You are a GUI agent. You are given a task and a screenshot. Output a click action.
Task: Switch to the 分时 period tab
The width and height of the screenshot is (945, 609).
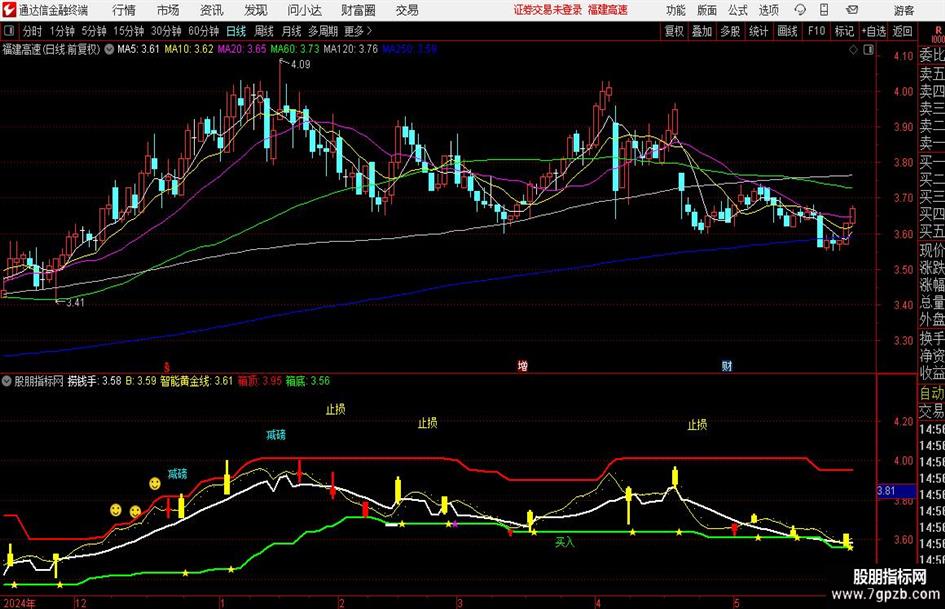[33, 31]
